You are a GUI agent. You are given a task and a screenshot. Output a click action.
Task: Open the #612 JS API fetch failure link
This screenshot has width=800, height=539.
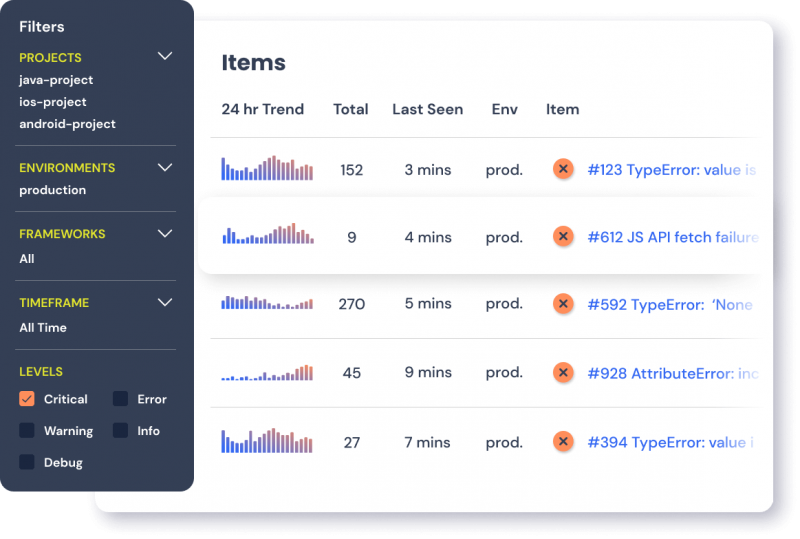[x=673, y=237]
